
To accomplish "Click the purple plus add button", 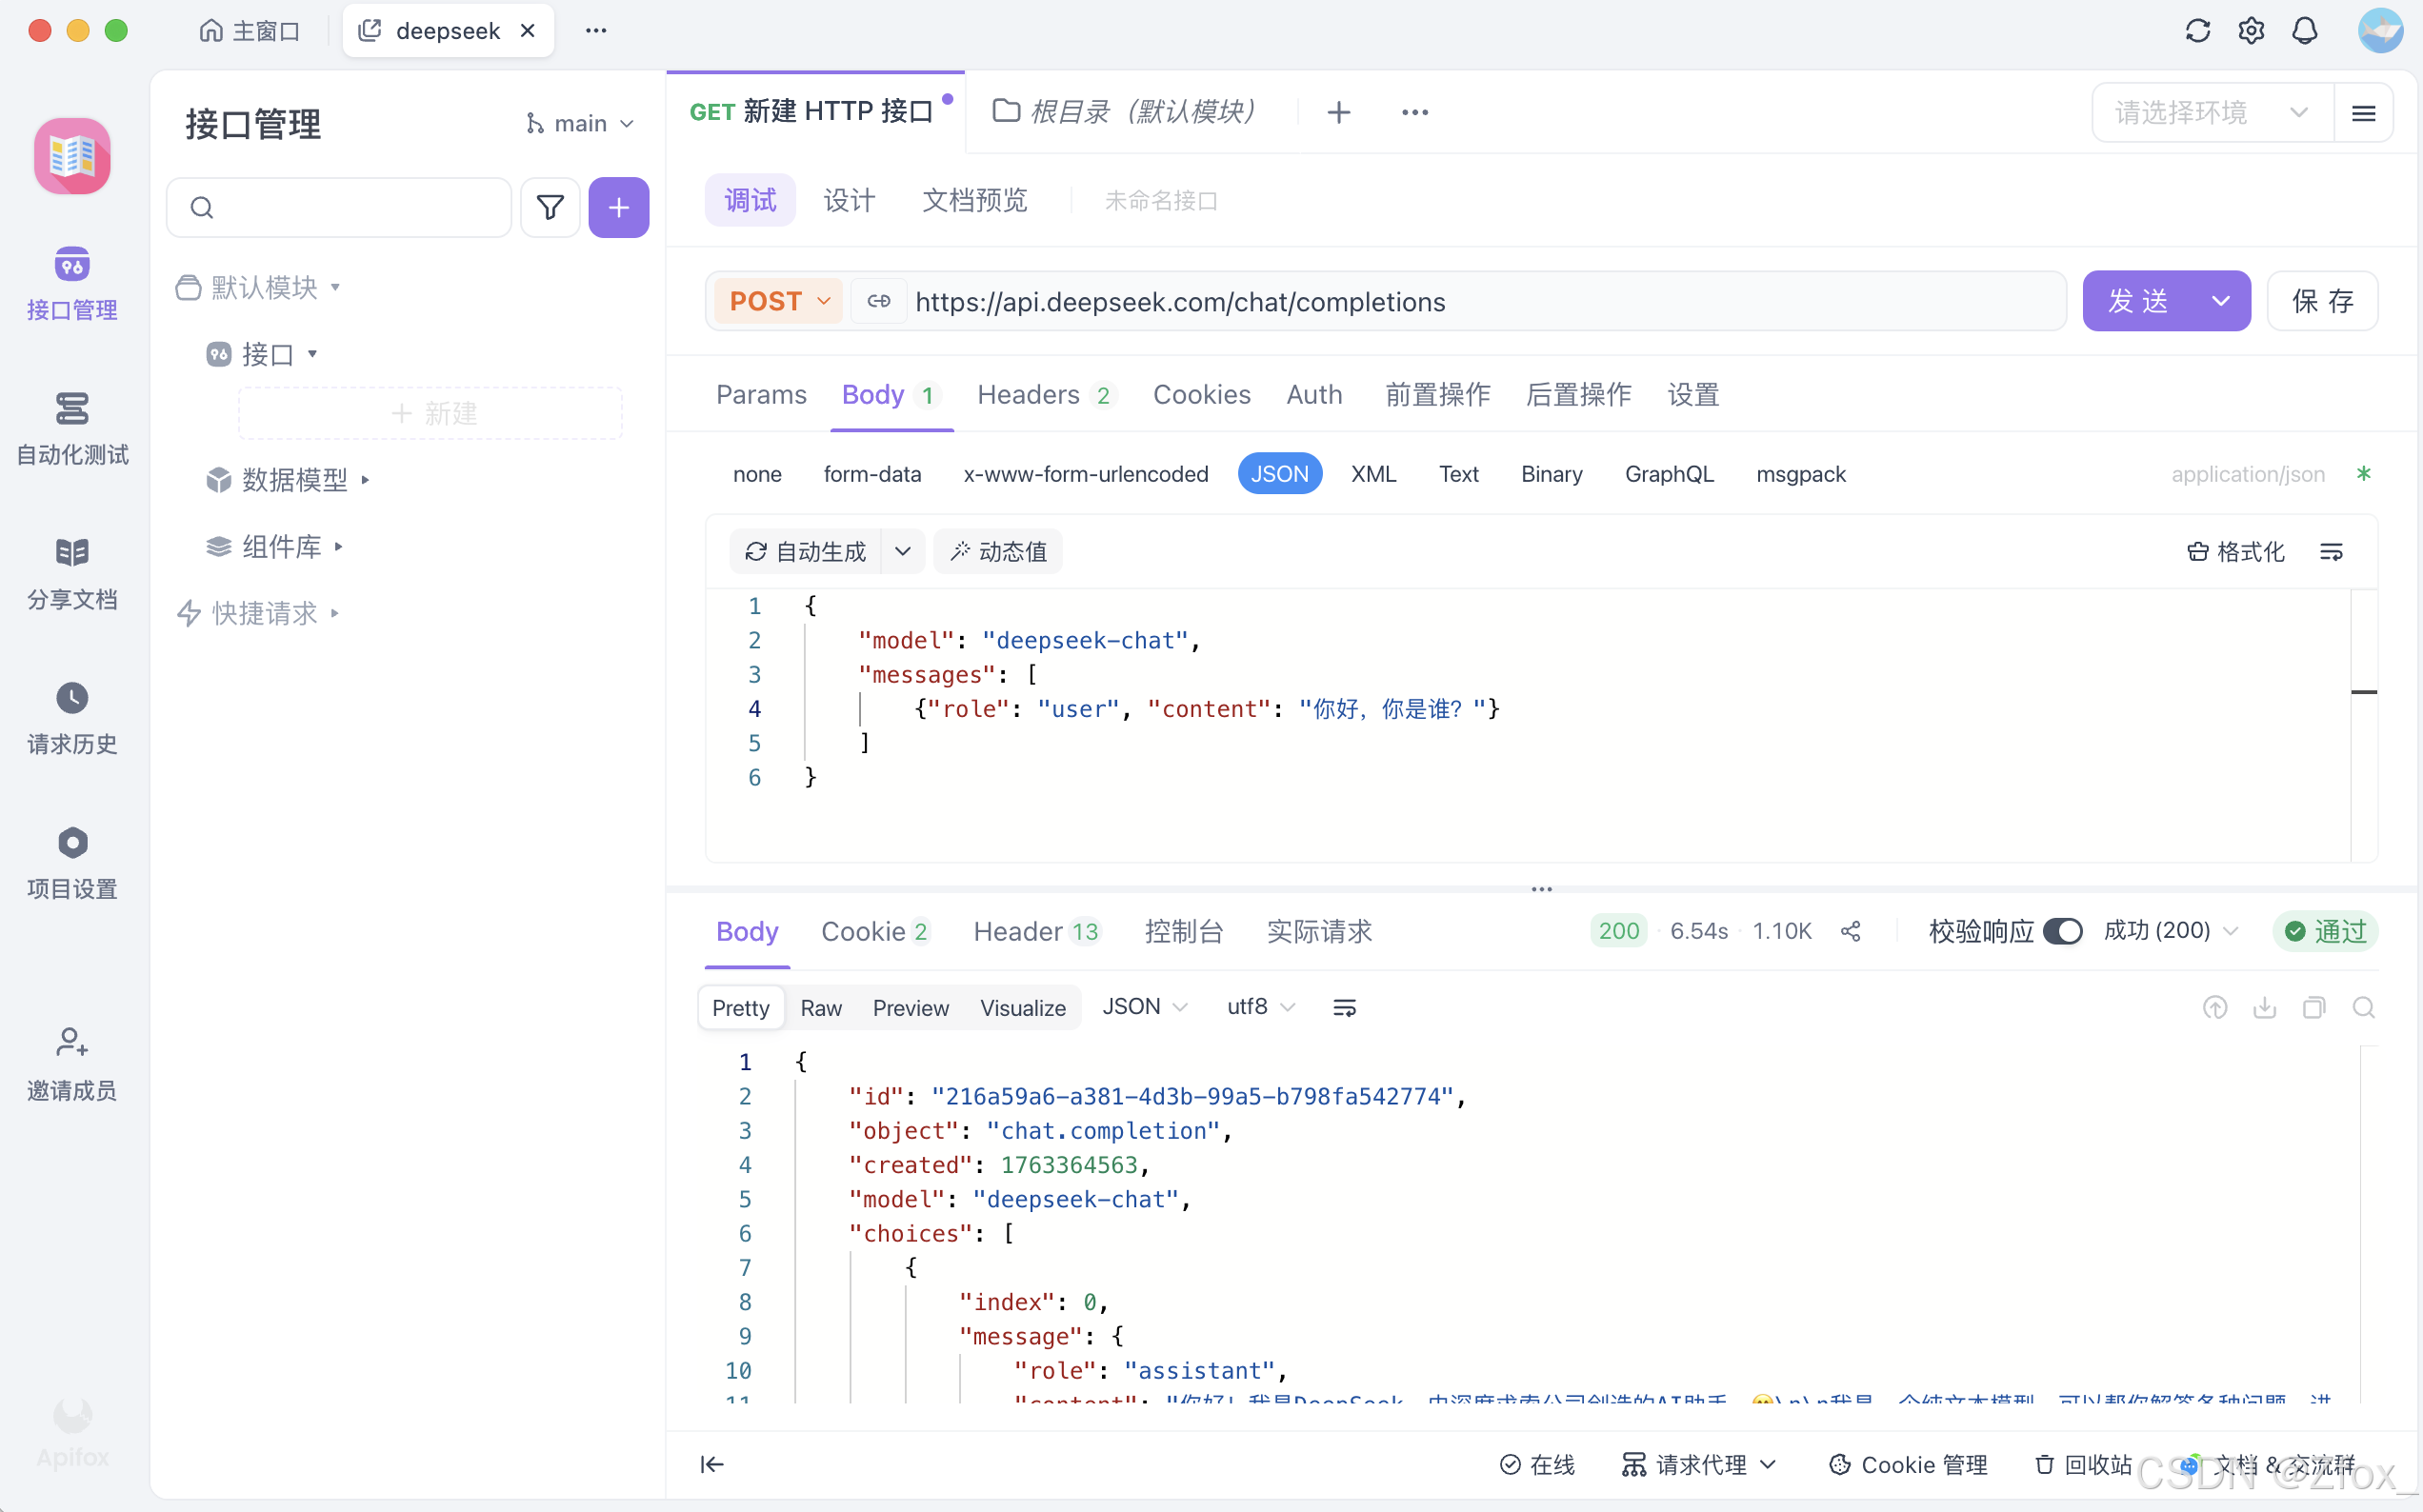I will (x=618, y=207).
